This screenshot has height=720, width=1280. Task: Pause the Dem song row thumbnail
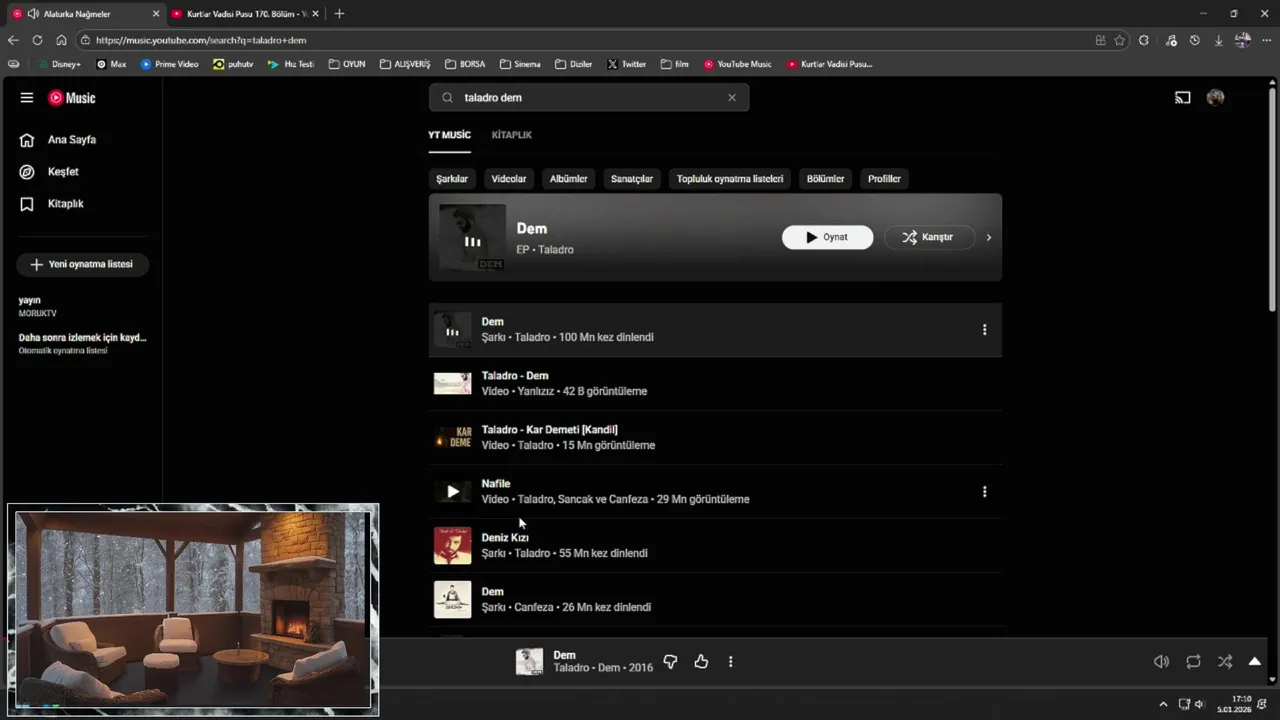click(x=452, y=330)
